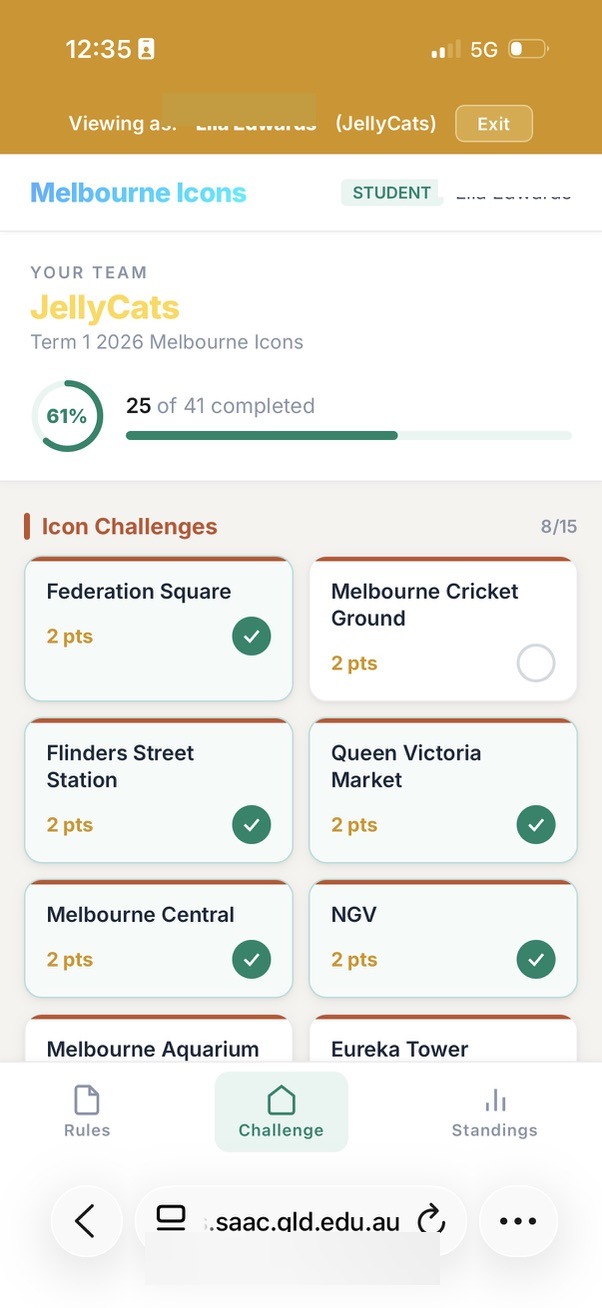602x1308 pixels.
Task: Switch to the Challenge tab
Action: tap(281, 1112)
